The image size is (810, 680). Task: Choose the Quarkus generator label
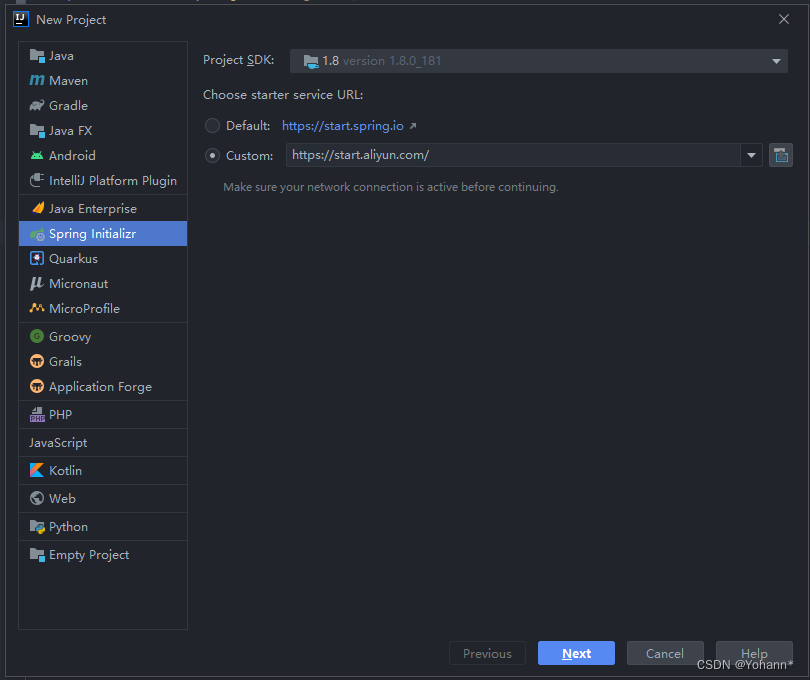coord(73,259)
